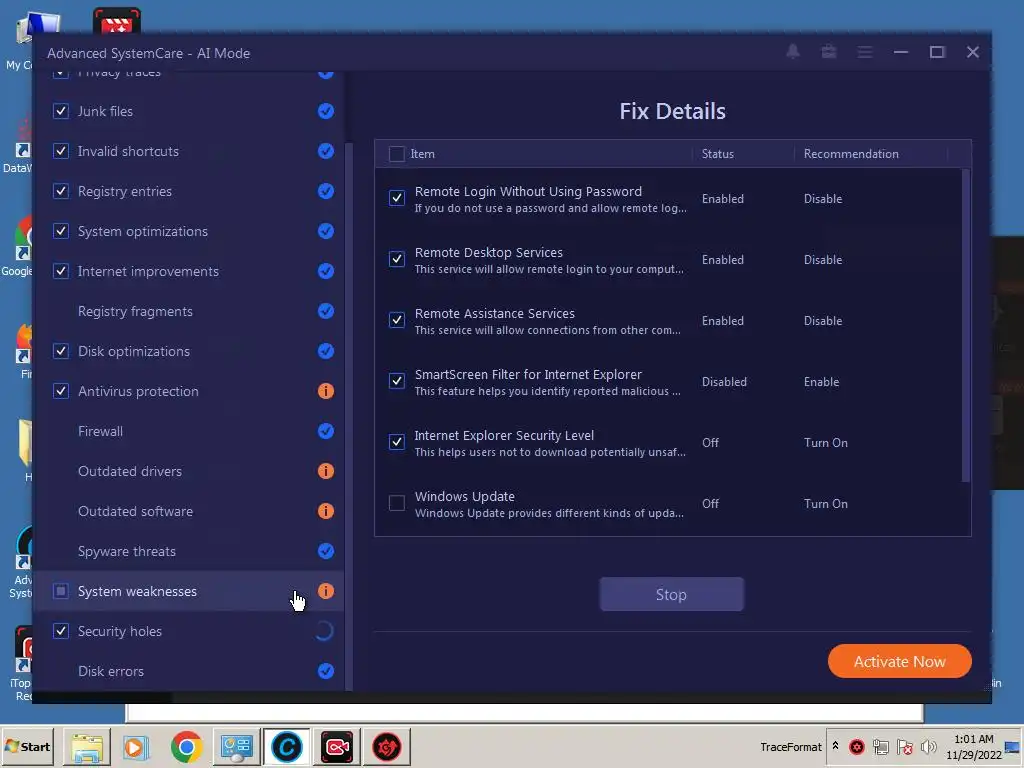1024x768 pixels.
Task: Uncheck Remote Login Without Using Password
Action: (x=396, y=198)
